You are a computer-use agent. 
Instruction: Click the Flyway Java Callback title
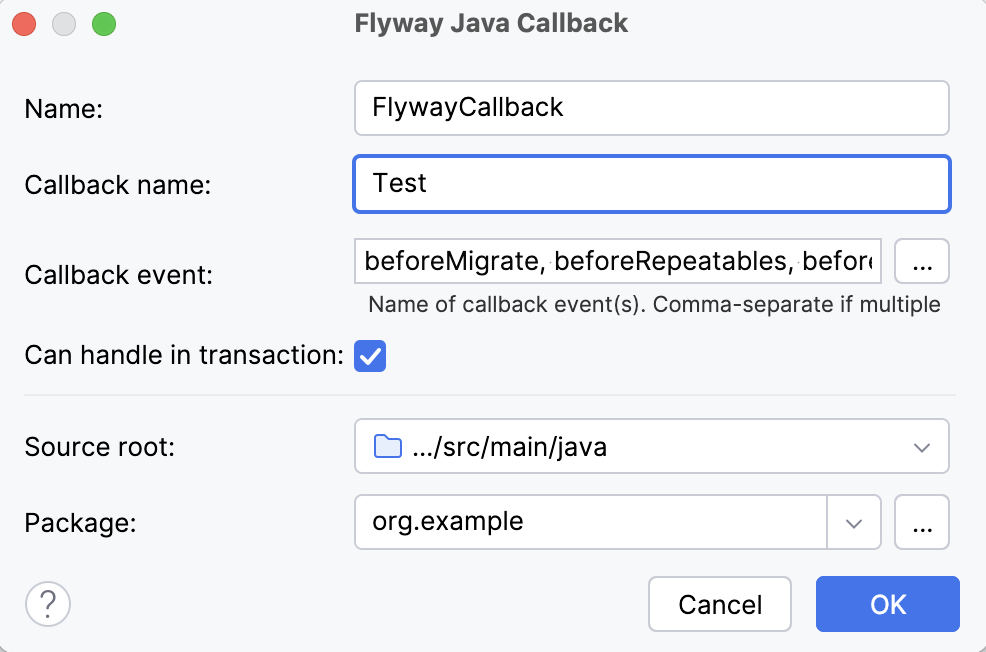491,23
